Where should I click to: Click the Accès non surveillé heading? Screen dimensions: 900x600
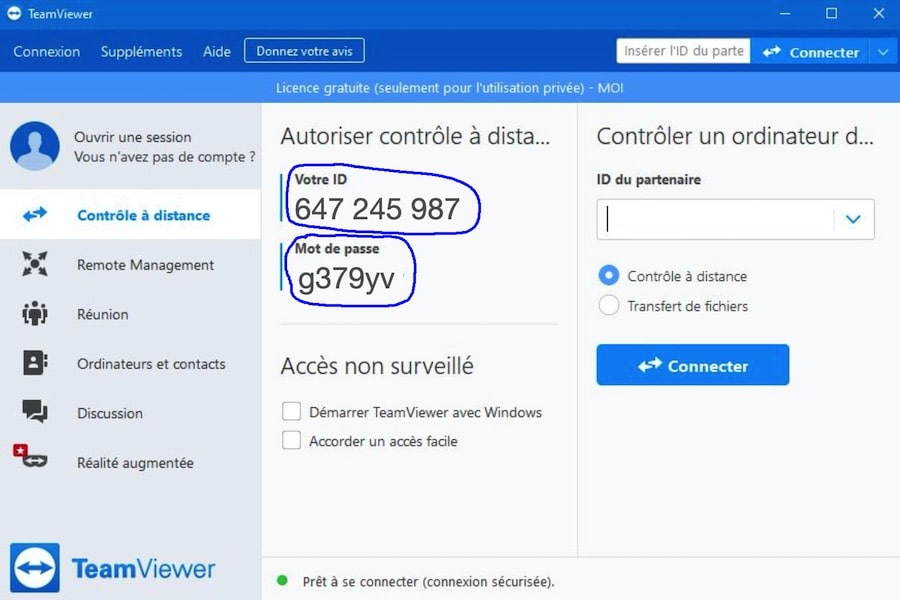(377, 366)
